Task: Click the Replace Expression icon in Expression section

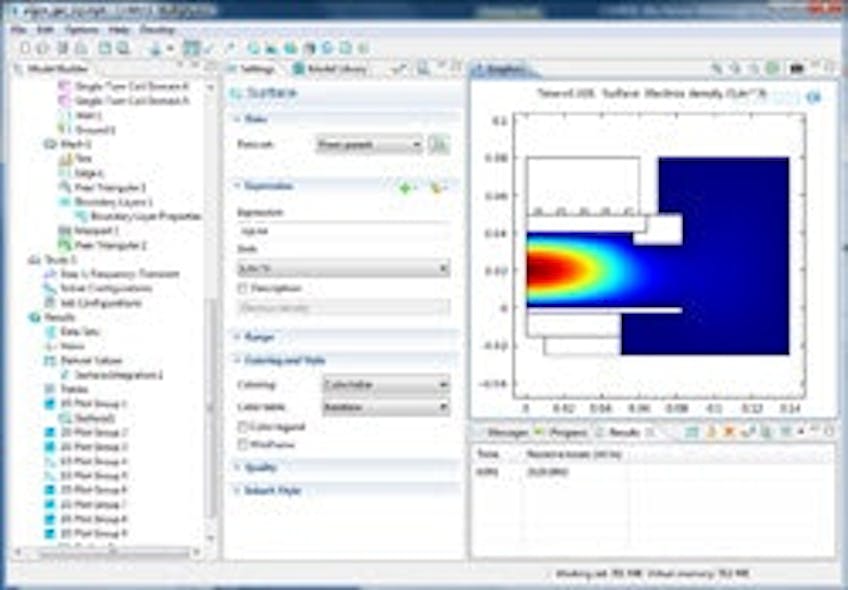Action: [x=436, y=188]
